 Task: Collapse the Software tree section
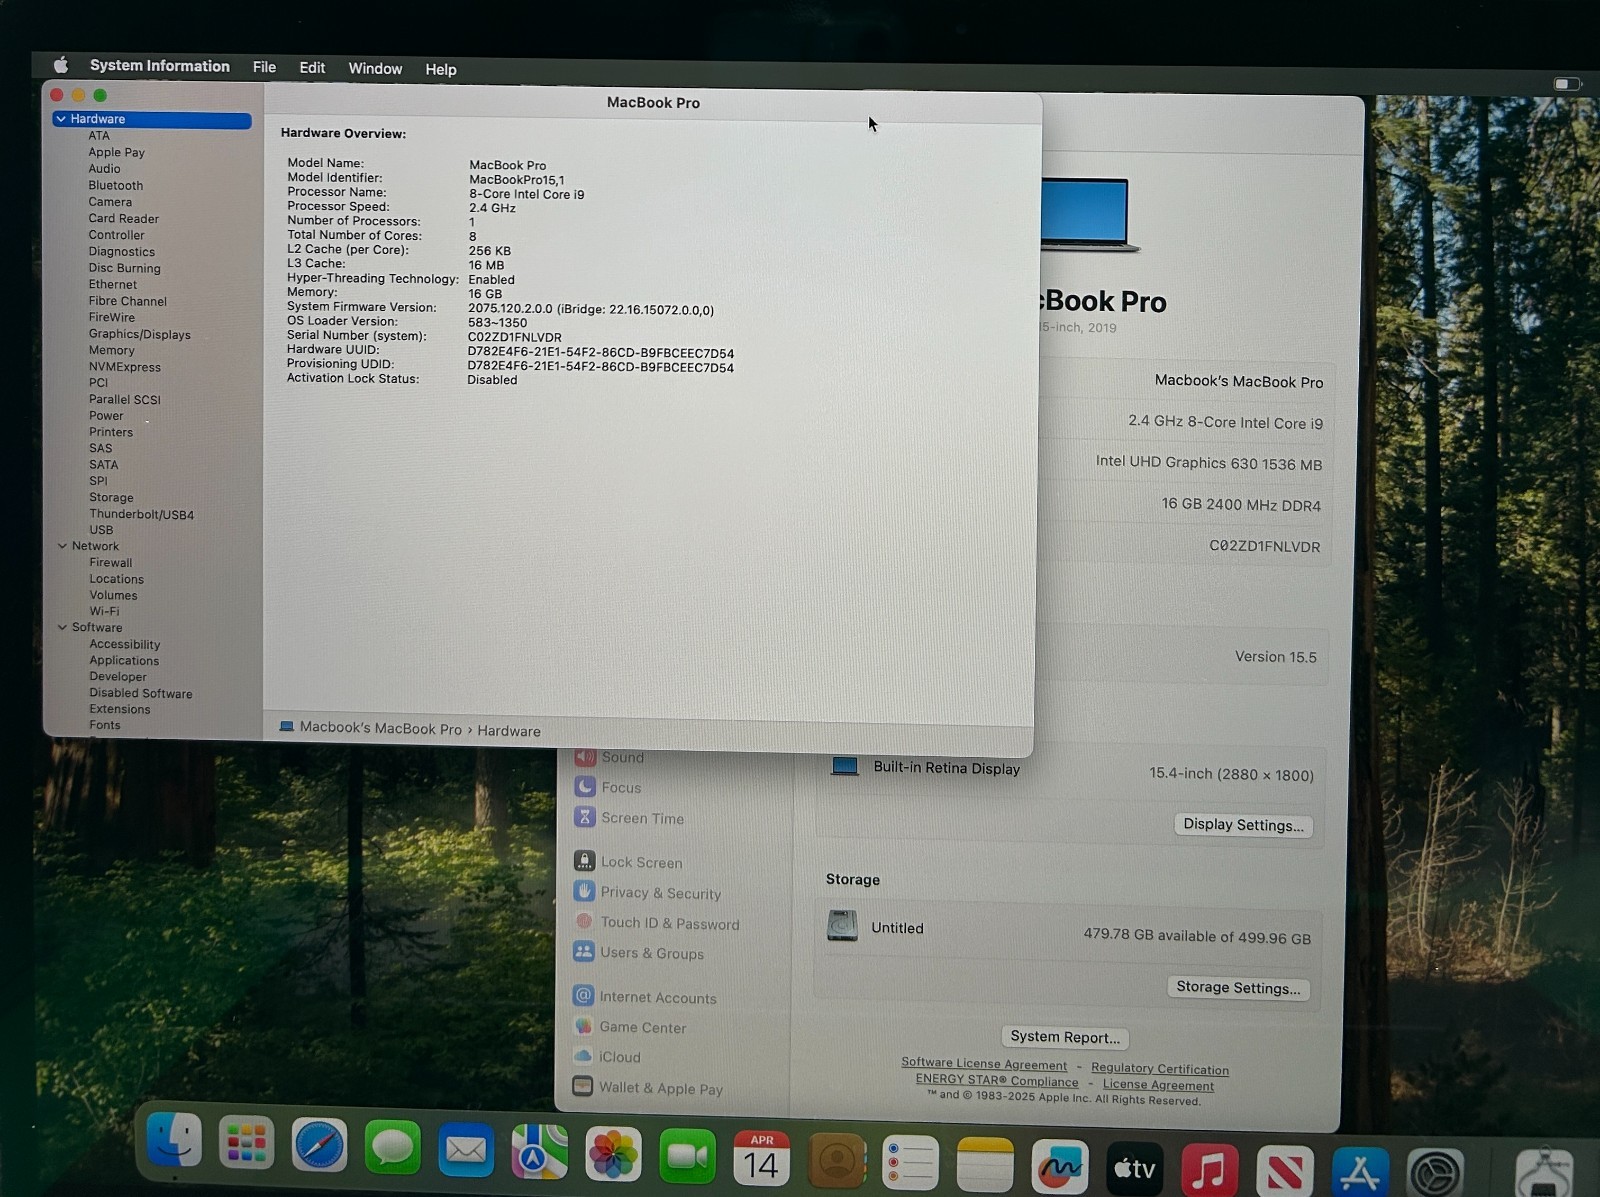coord(62,628)
